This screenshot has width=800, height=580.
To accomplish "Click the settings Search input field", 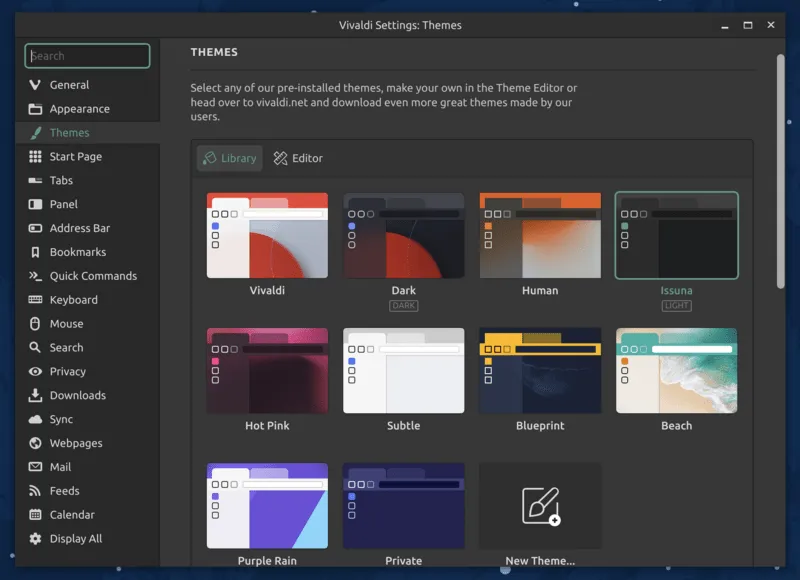I will (x=88, y=56).
